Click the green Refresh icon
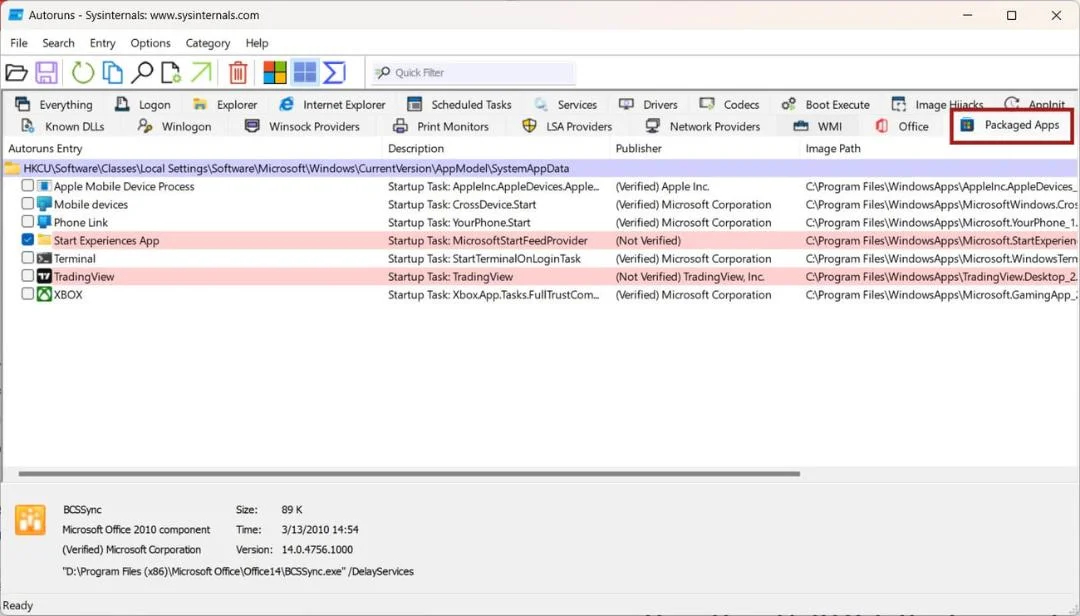The width and height of the screenshot is (1080, 616). pyautogui.click(x=83, y=72)
